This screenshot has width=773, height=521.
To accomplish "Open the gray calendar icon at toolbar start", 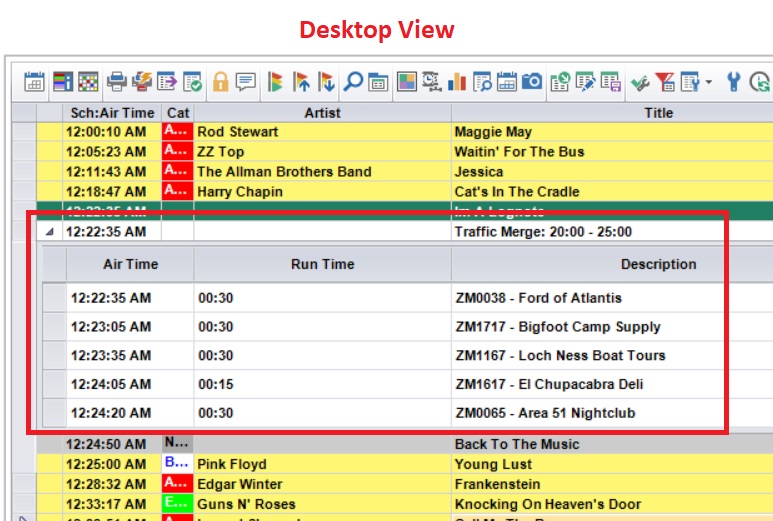I will [35, 82].
